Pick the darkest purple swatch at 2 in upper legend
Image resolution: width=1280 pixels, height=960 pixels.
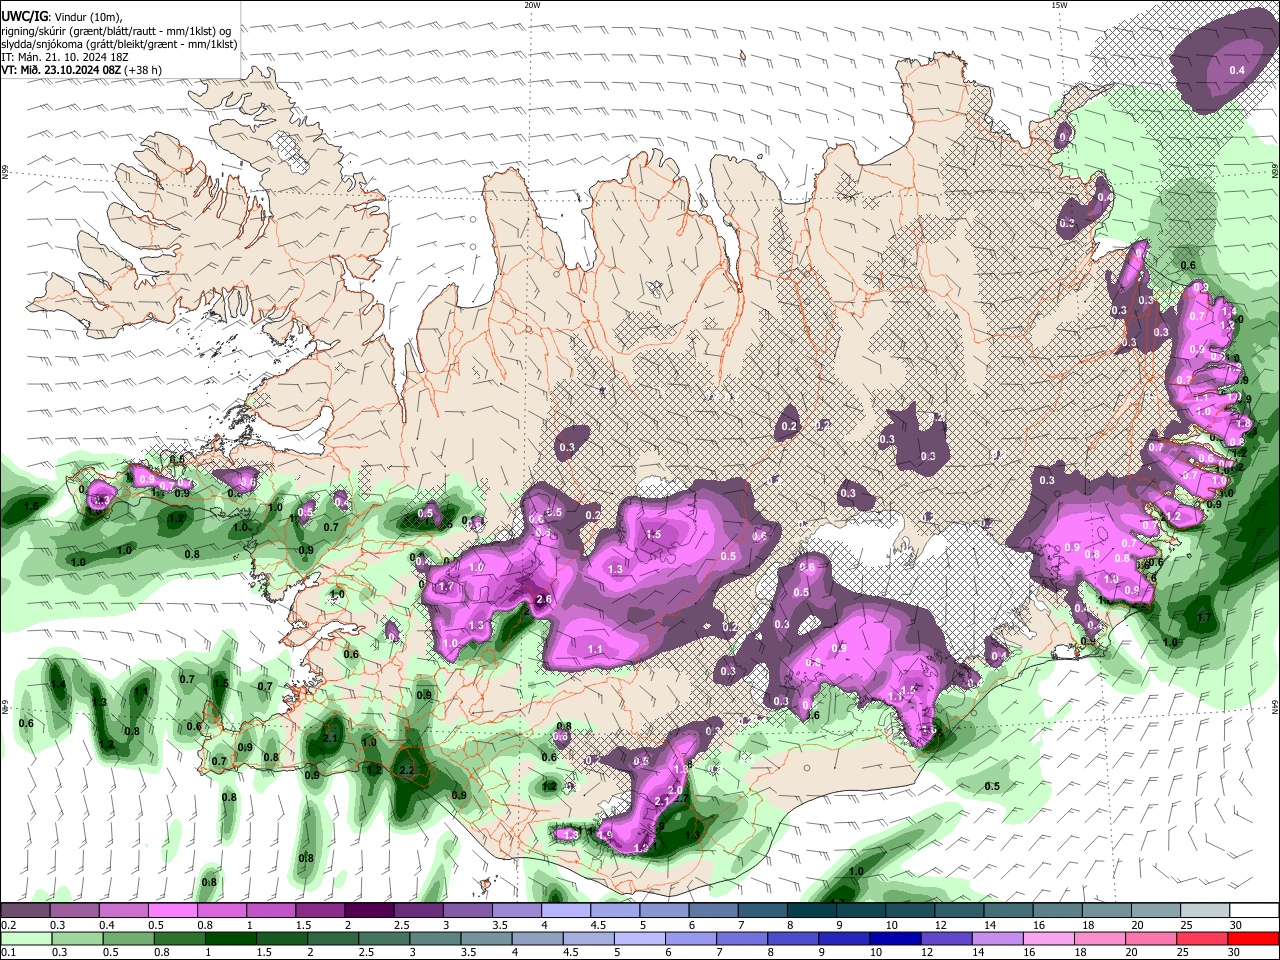point(368,910)
